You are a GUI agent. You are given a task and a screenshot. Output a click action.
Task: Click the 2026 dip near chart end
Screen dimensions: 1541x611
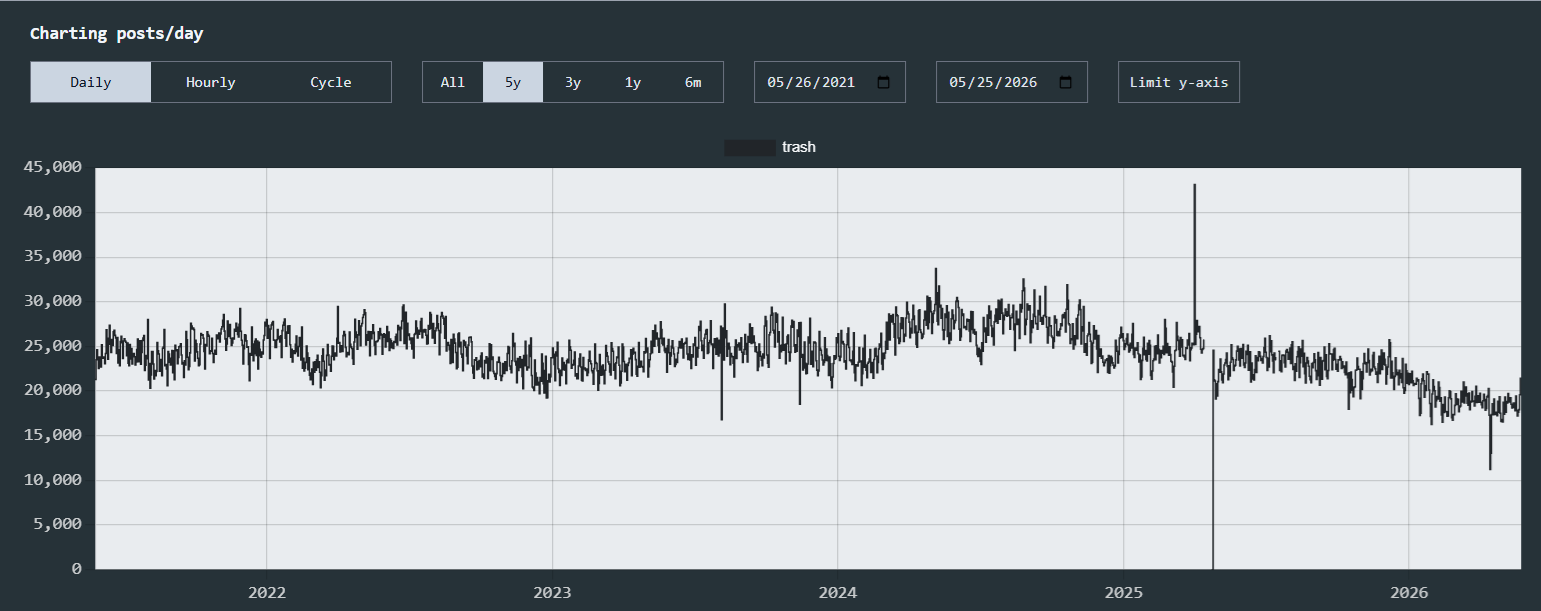(x=1490, y=468)
